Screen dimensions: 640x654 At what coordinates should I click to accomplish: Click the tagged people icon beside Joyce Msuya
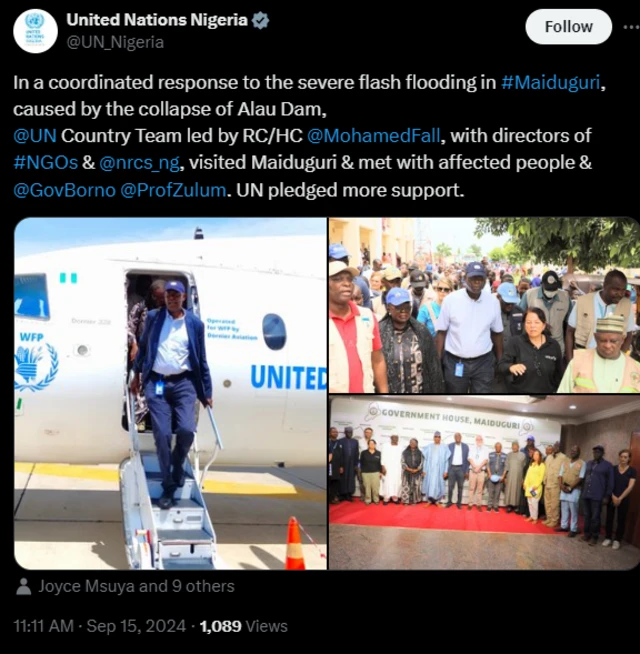(24, 586)
